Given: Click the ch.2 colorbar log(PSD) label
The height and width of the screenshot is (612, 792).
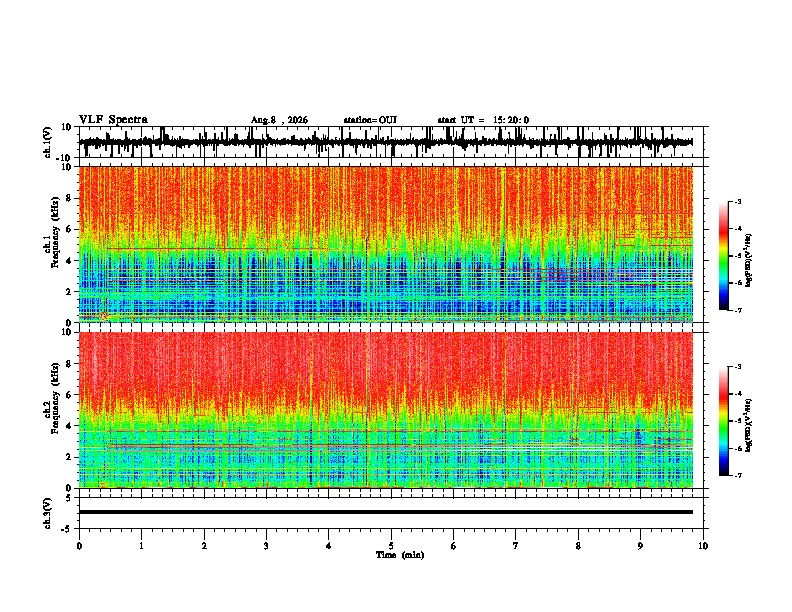Looking at the screenshot, I should click(748, 425).
